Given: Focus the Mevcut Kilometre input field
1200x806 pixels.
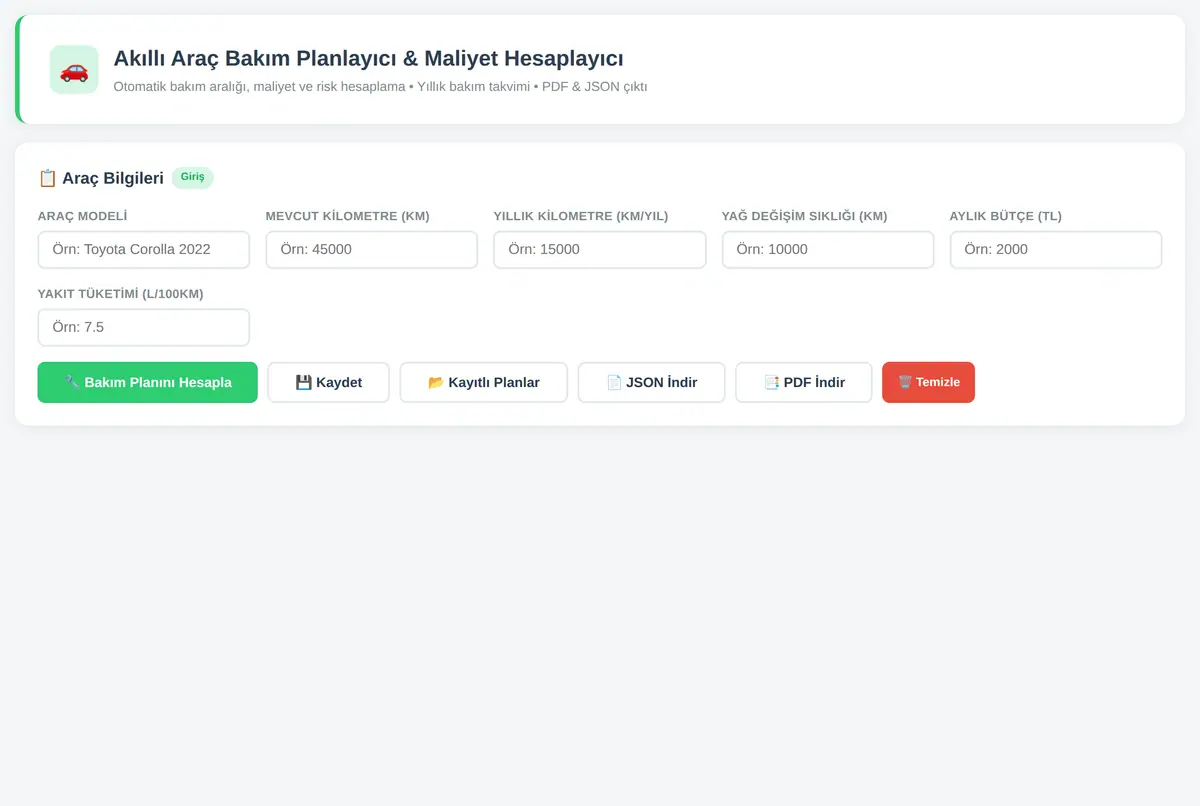Looking at the screenshot, I should click(x=372, y=250).
